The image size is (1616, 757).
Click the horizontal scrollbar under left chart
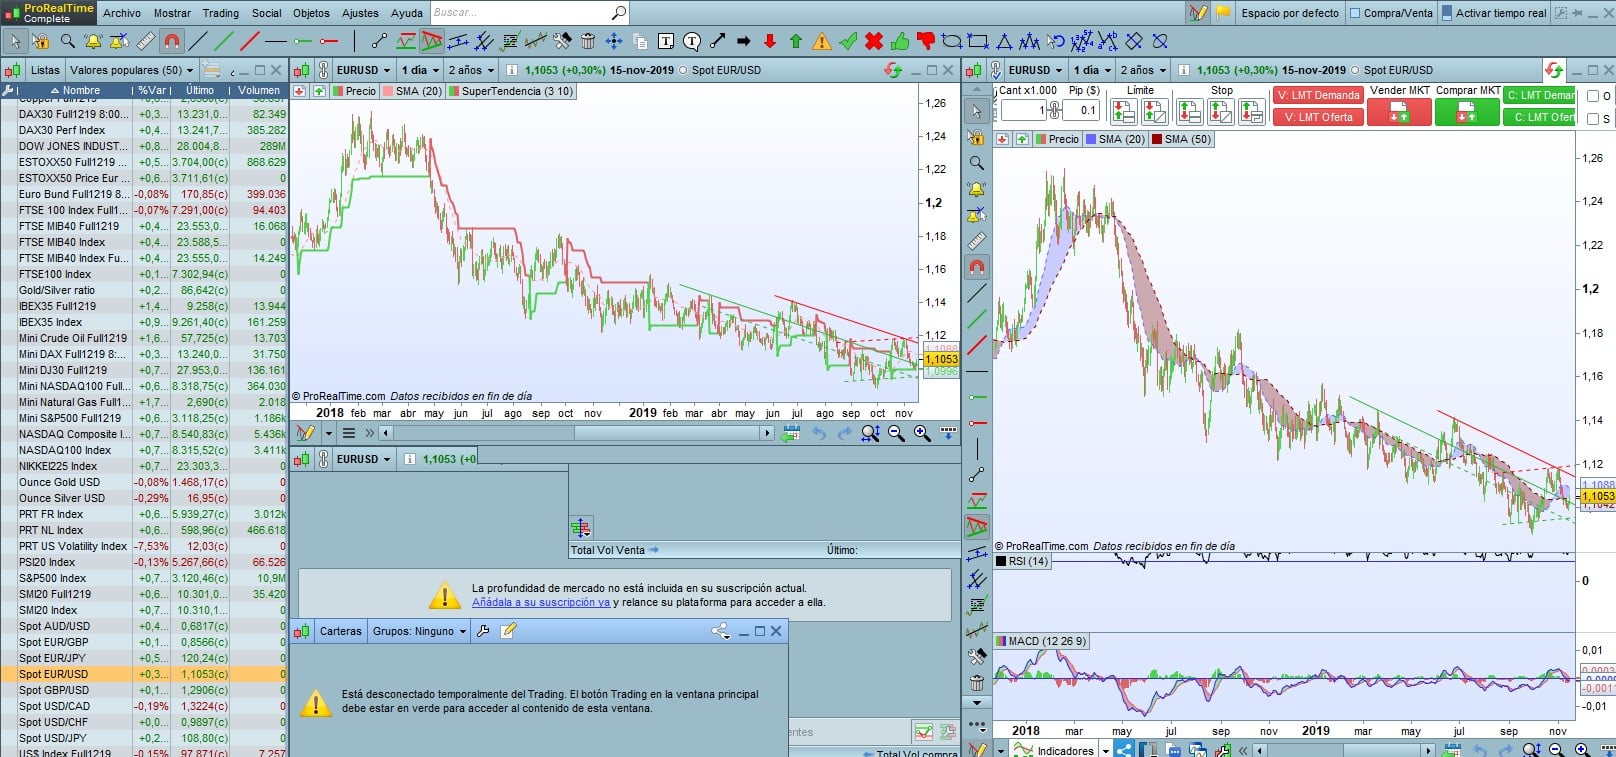pyautogui.click(x=577, y=433)
